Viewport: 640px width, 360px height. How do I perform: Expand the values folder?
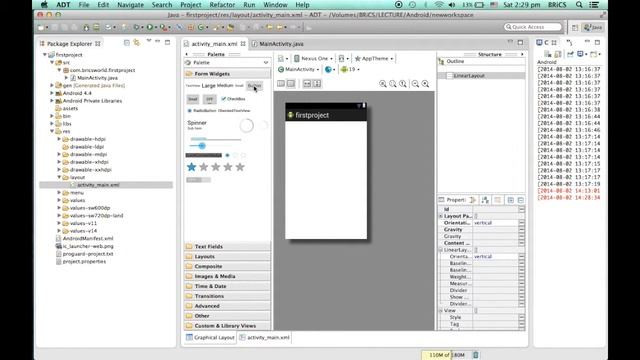tap(59, 200)
